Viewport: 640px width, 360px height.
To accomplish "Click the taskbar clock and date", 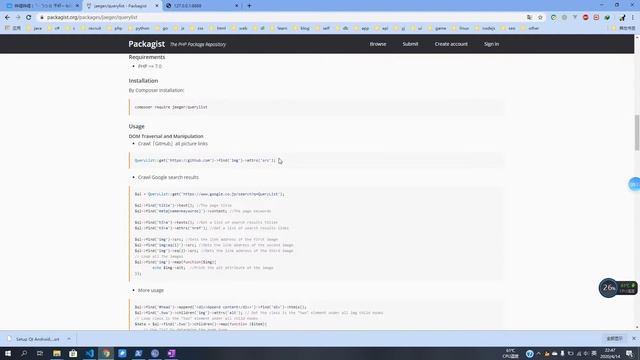I will pyautogui.click(x=611, y=353).
